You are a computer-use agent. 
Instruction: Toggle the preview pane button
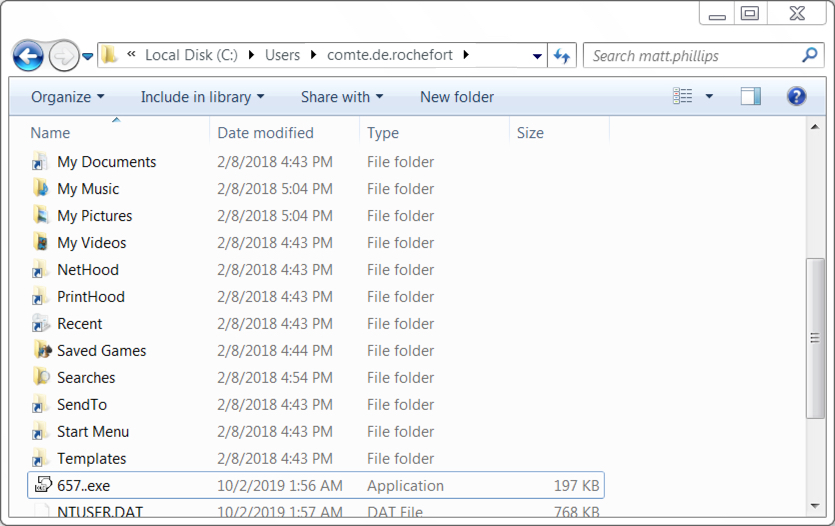[750, 96]
